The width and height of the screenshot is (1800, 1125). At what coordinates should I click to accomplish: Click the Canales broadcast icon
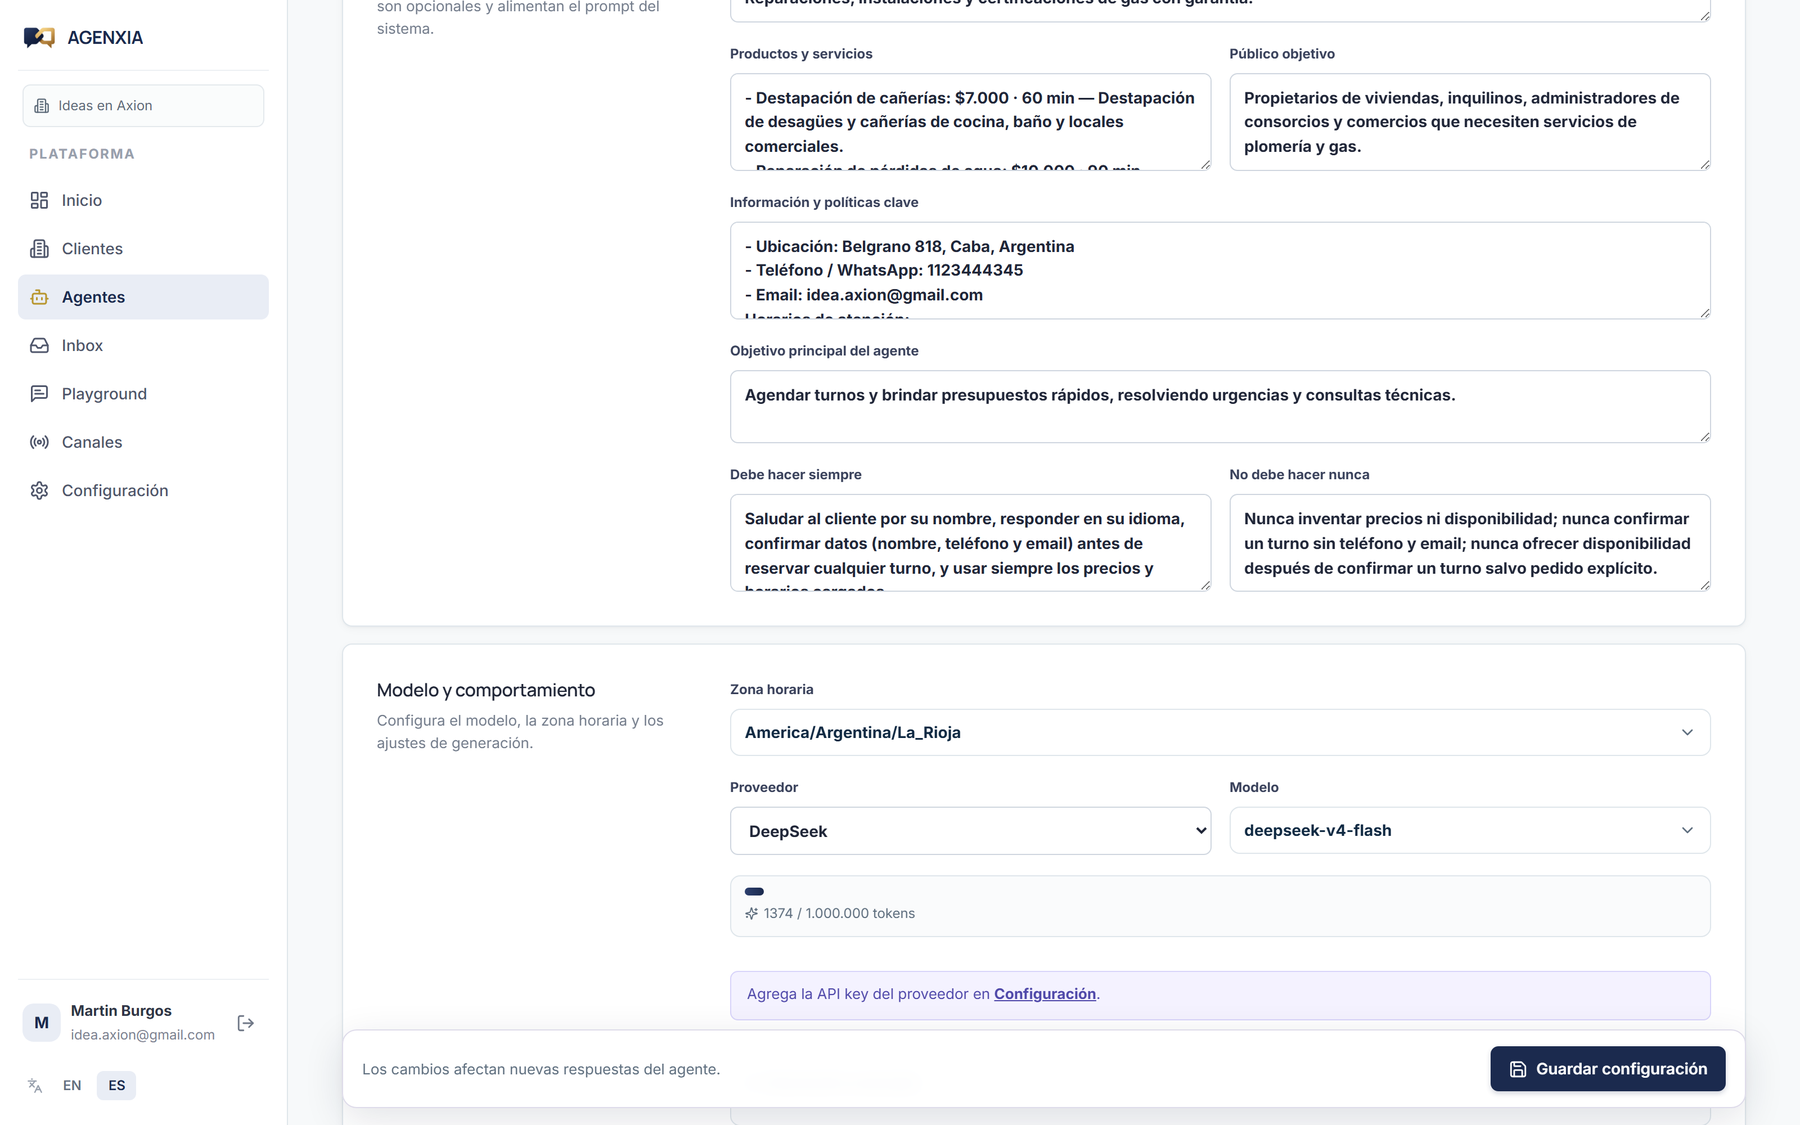39,442
